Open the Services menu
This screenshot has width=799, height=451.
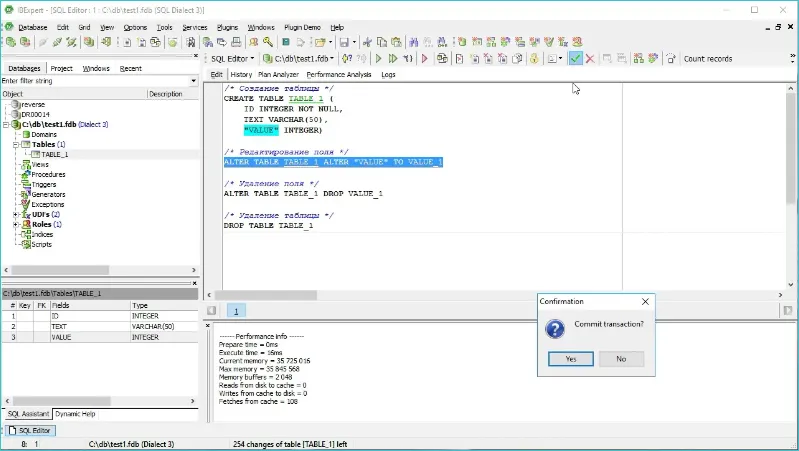coord(195,28)
